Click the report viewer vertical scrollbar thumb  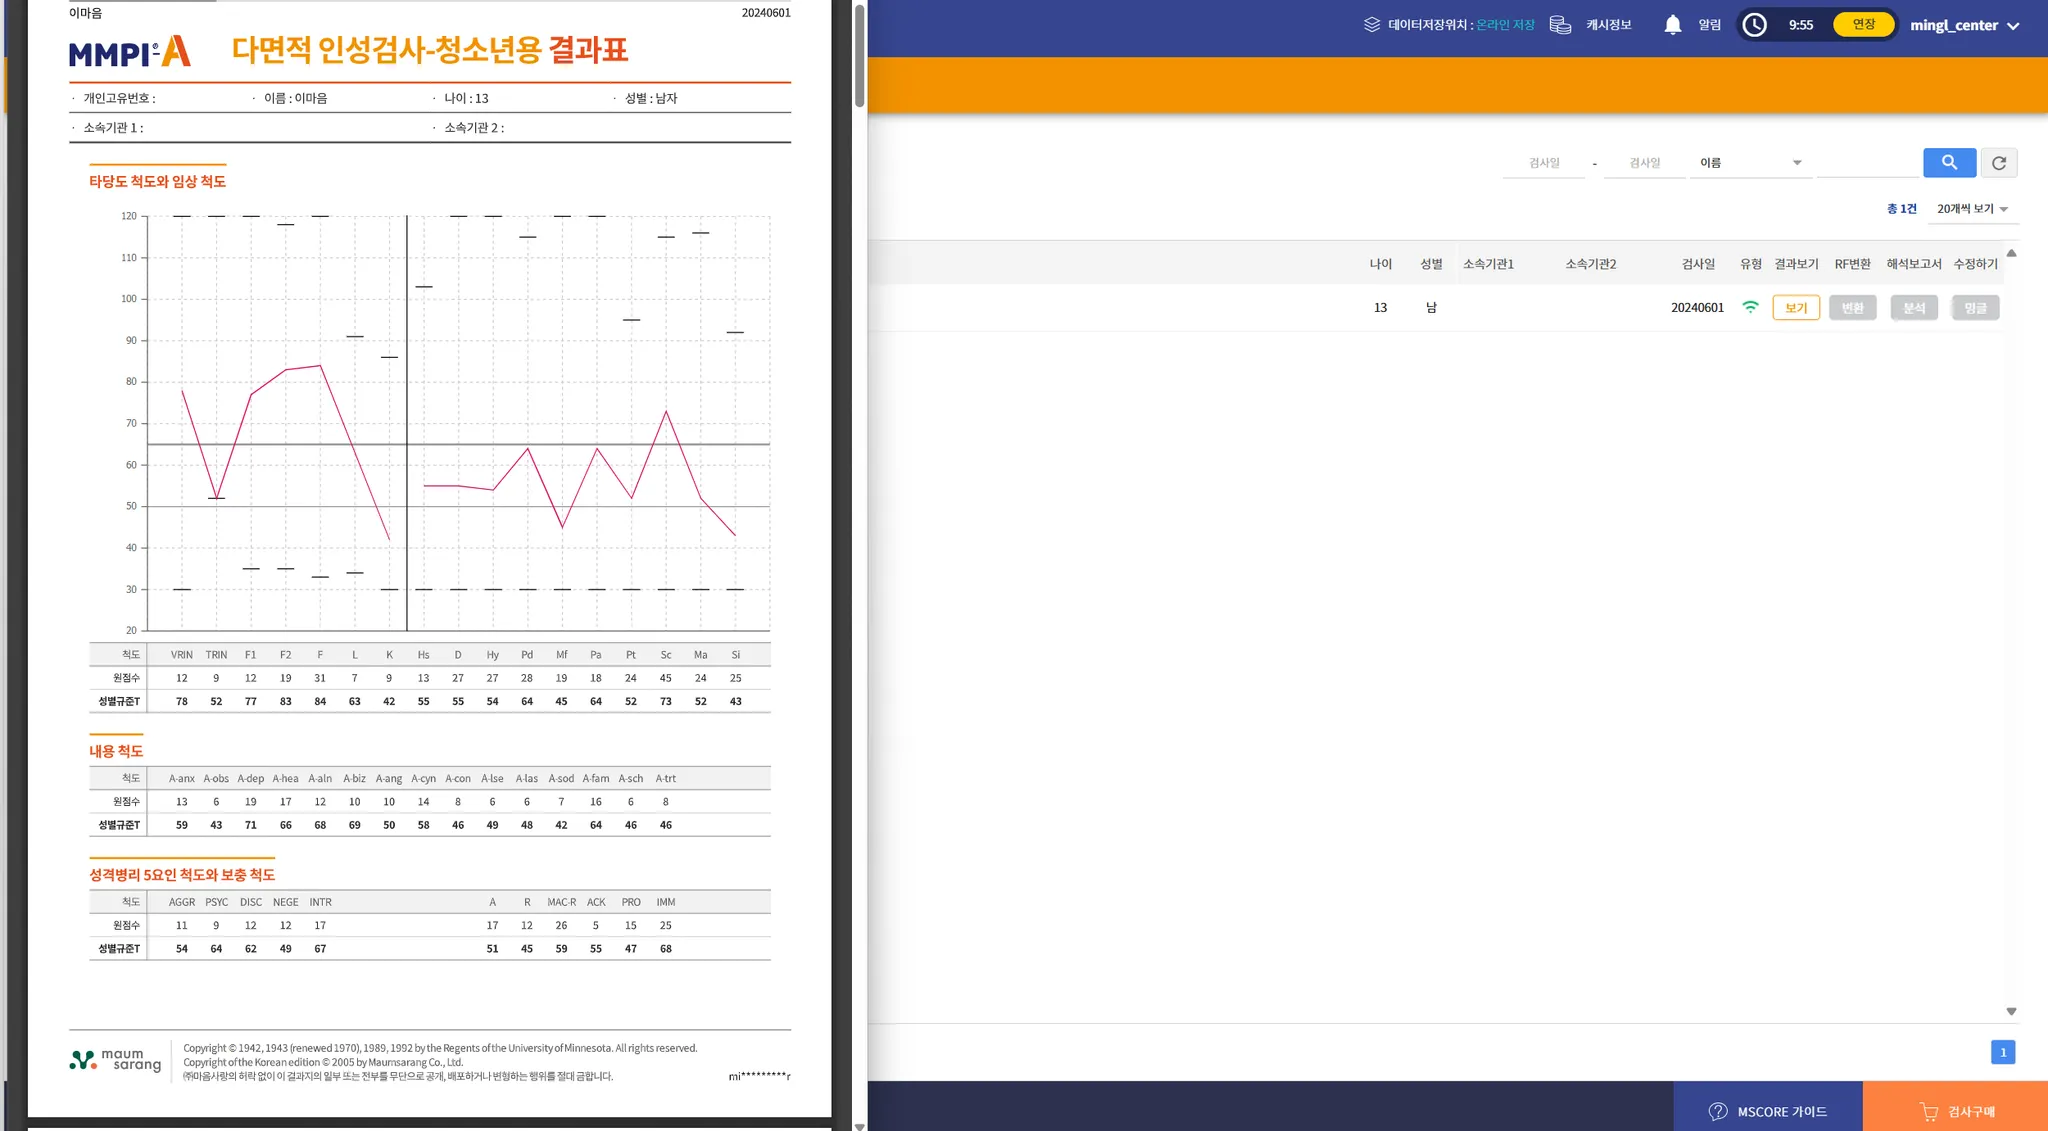coord(859,55)
